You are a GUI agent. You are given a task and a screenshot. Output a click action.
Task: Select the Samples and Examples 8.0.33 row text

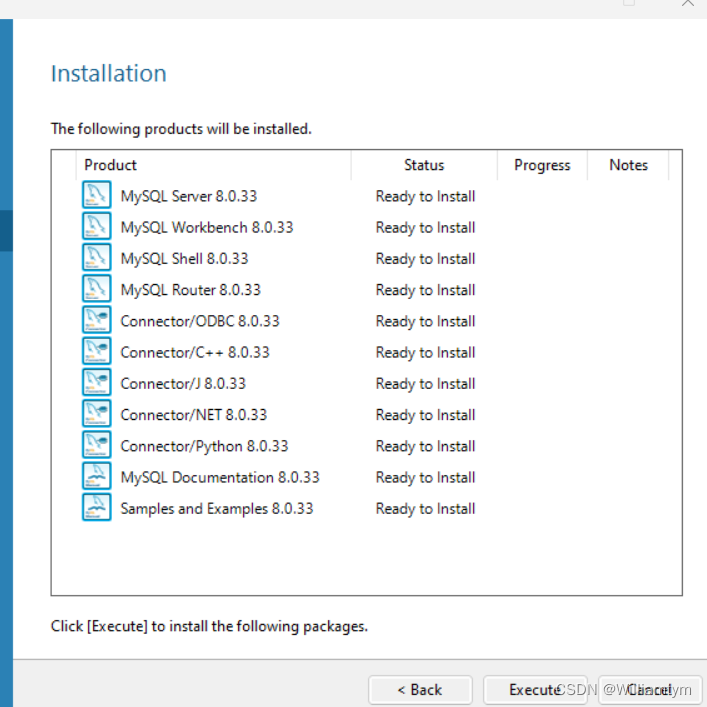216,508
